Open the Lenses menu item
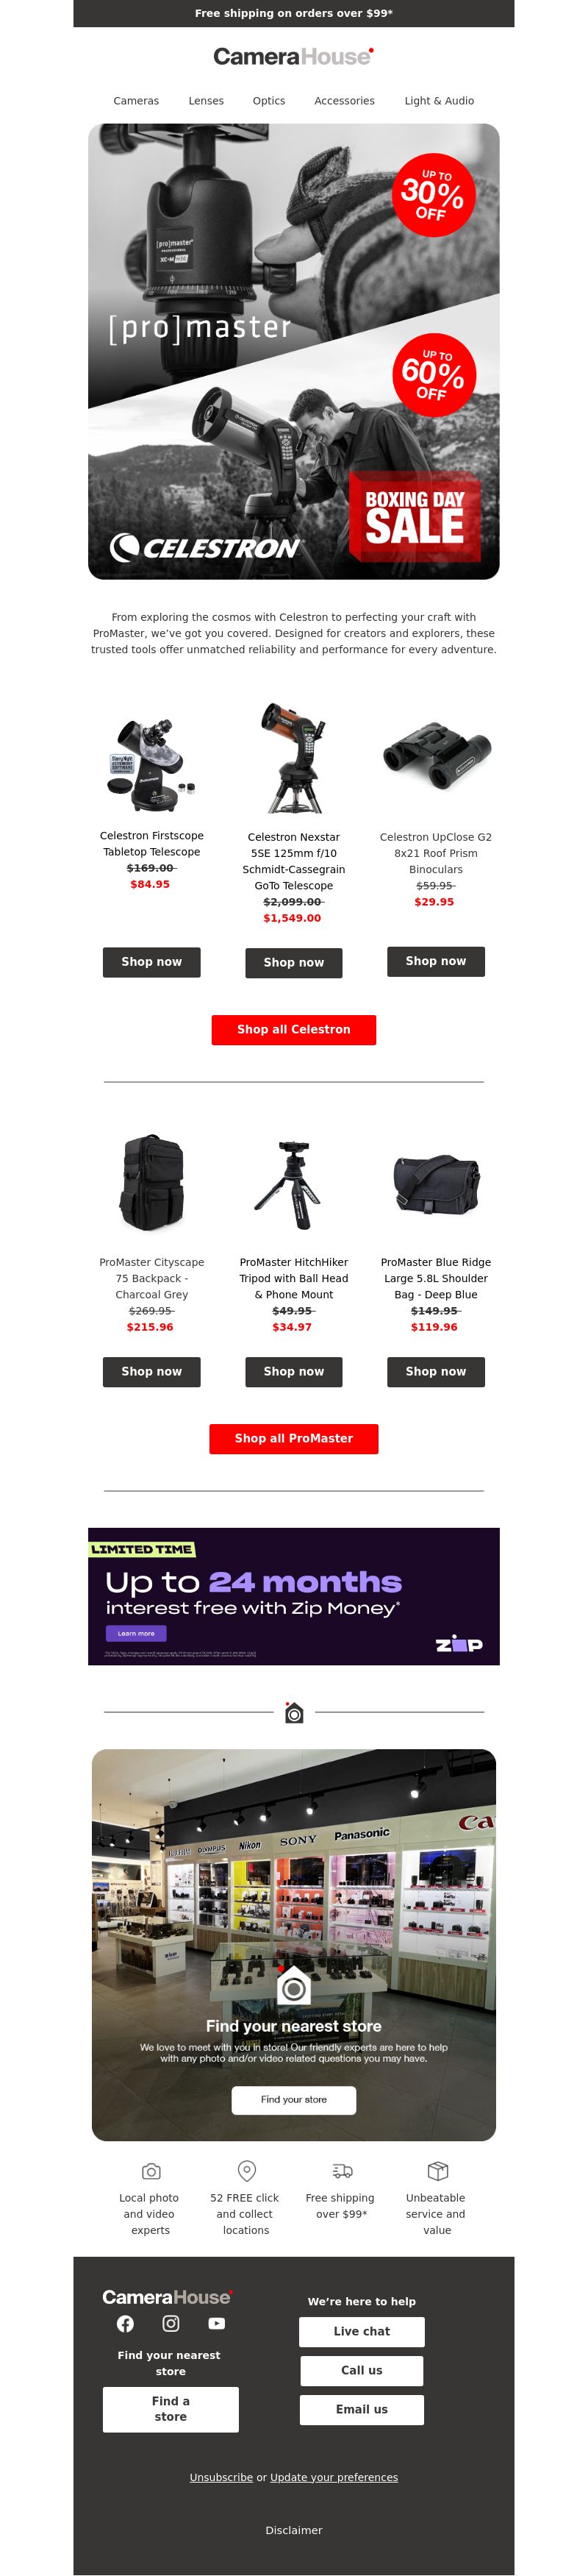The image size is (588, 2576). click(206, 101)
